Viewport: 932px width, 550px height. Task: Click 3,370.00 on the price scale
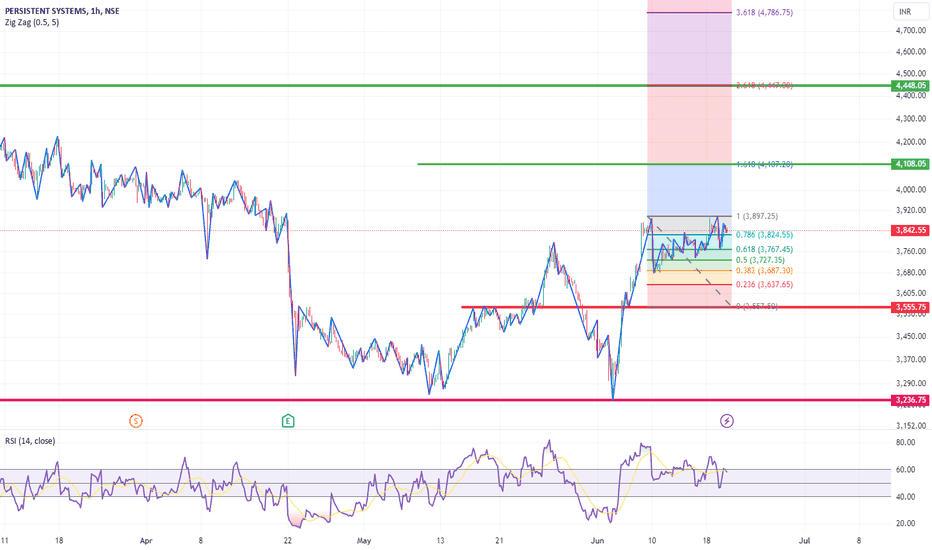pyautogui.click(x=911, y=359)
